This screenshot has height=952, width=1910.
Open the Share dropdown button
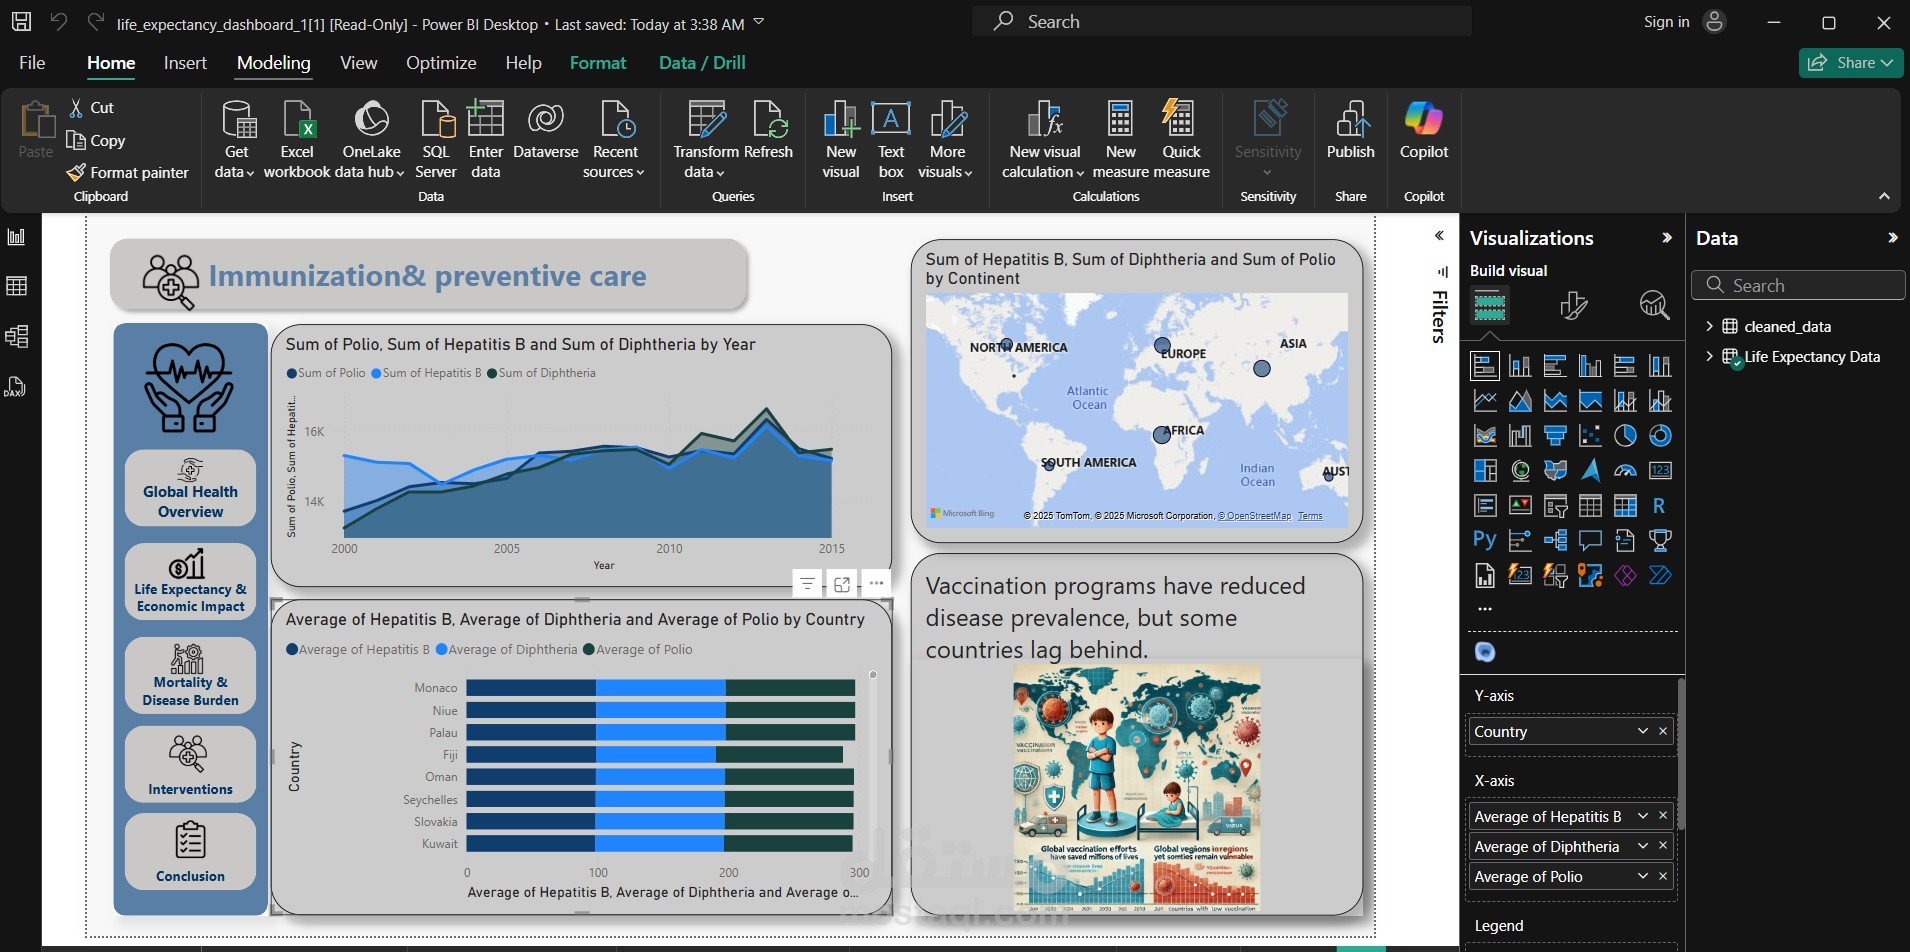pyautogui.click(x=1851, y=62)
